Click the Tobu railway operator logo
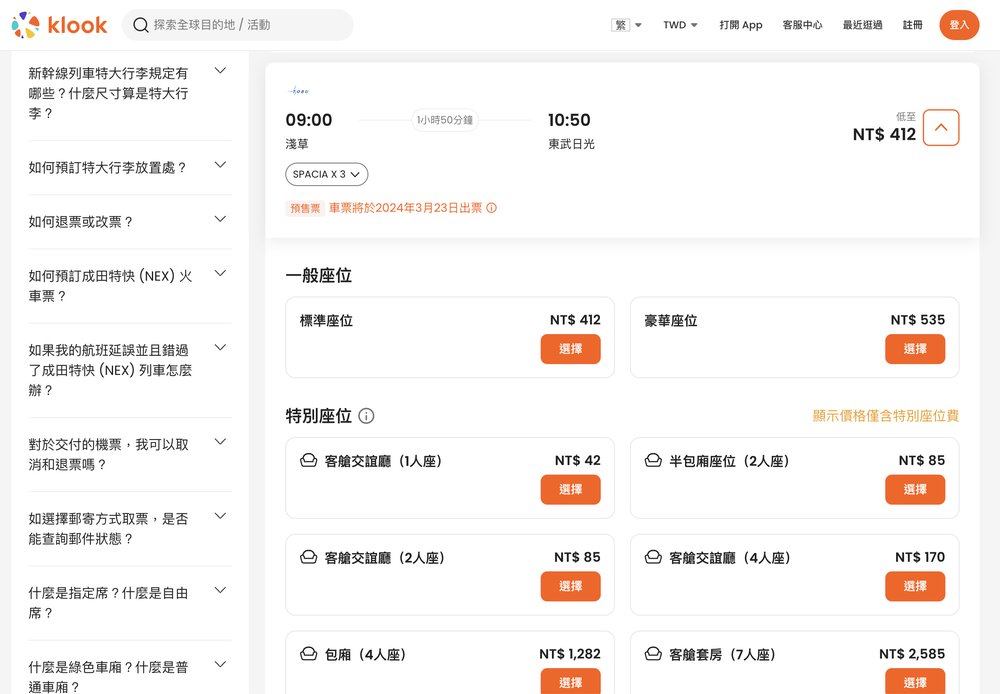Viewport: 1000px width, 694px height. pyautogui.click(x=299, y=91)
